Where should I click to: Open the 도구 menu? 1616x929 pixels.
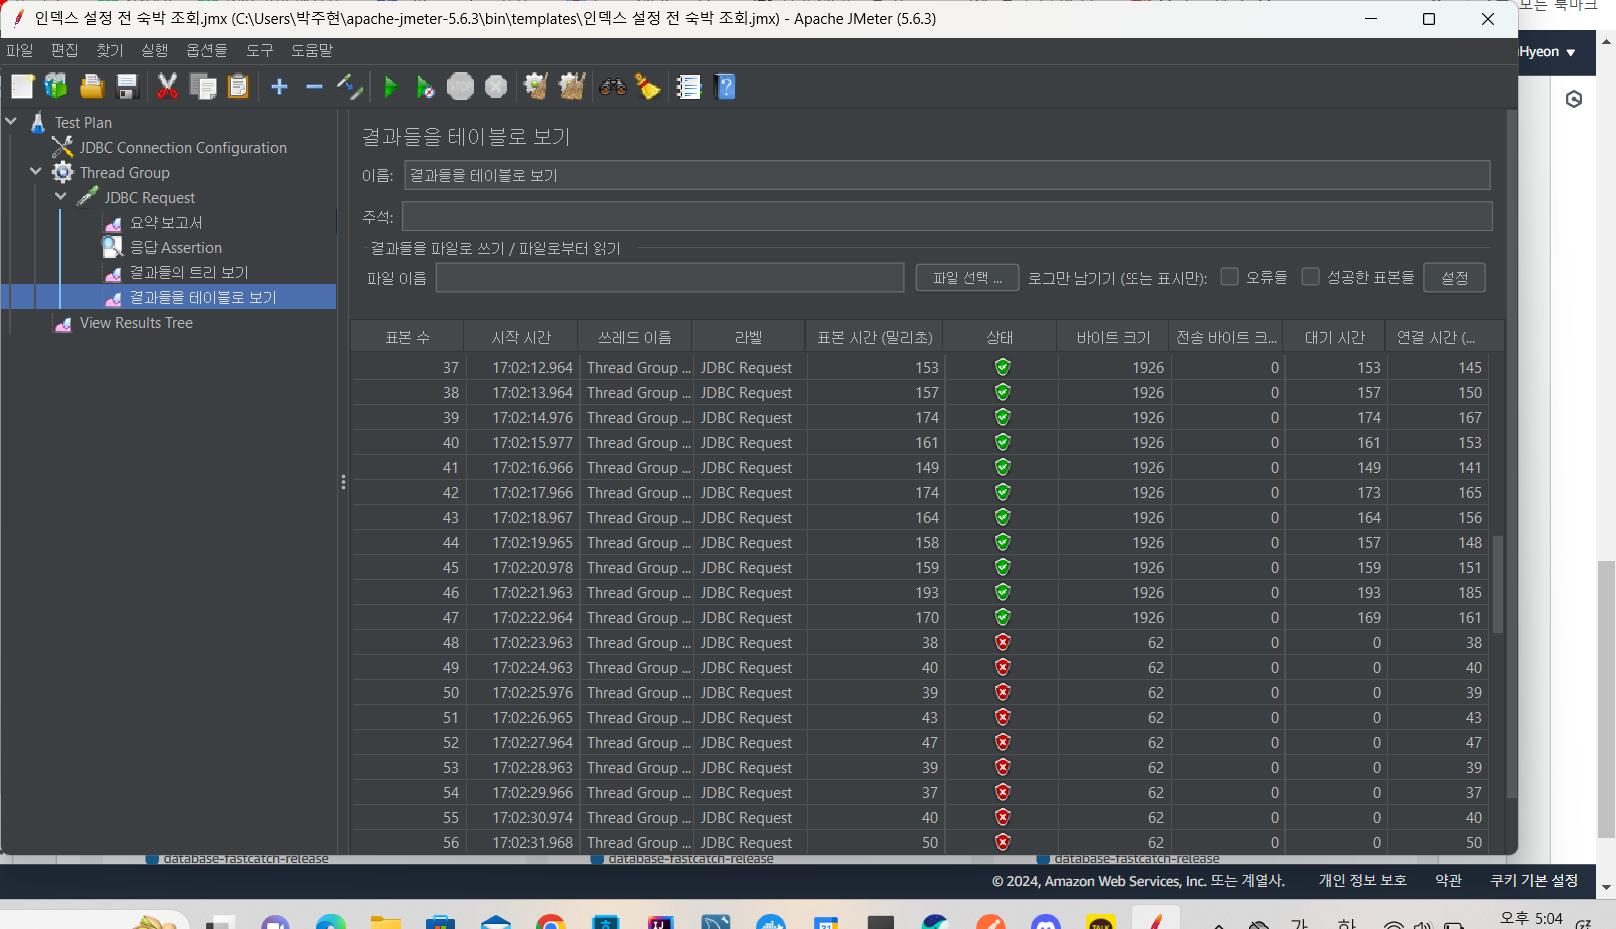click(260, 50)
